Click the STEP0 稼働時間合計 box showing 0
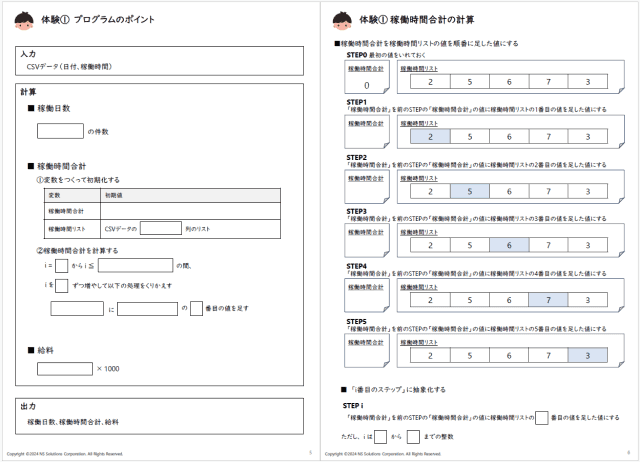The height and width of the screenshot is (462, 640). tap(366, 81)
